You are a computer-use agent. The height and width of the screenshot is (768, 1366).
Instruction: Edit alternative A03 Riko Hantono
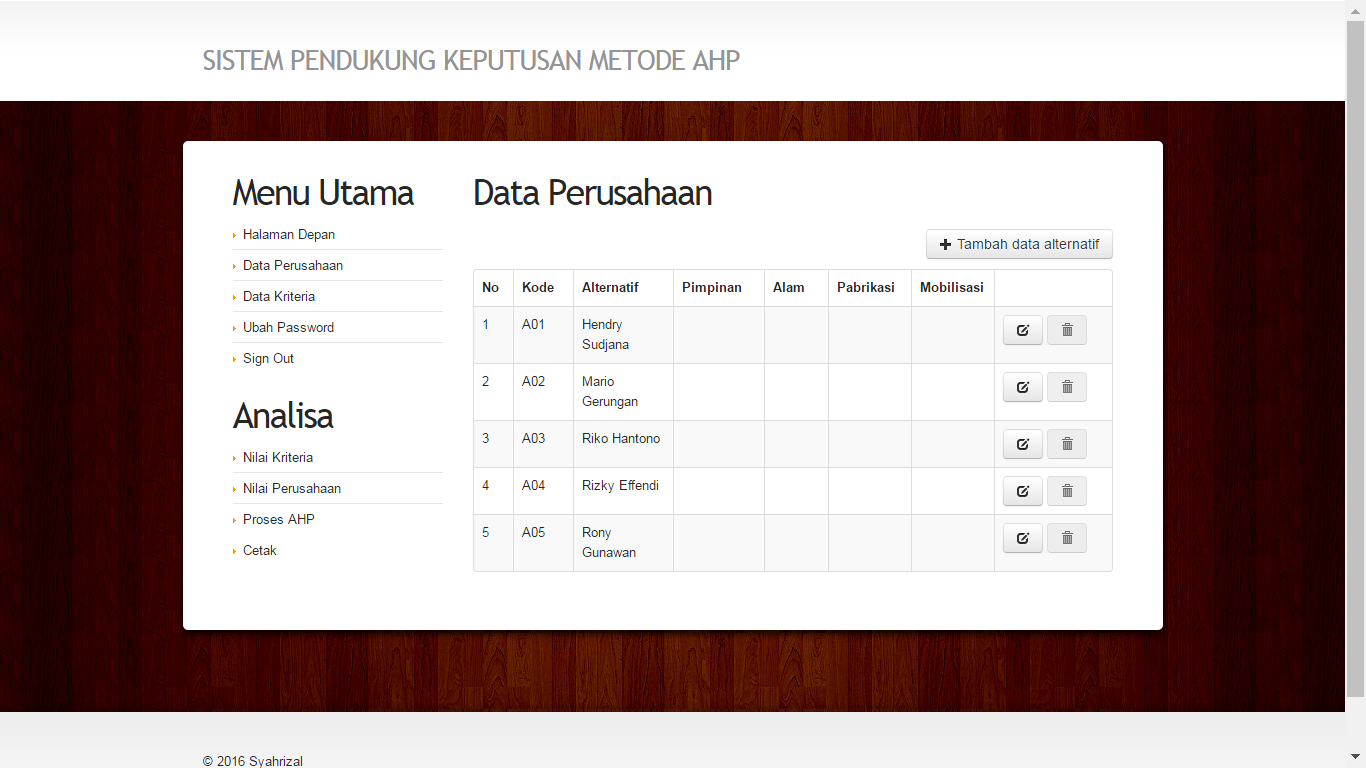pos(1022,444)
